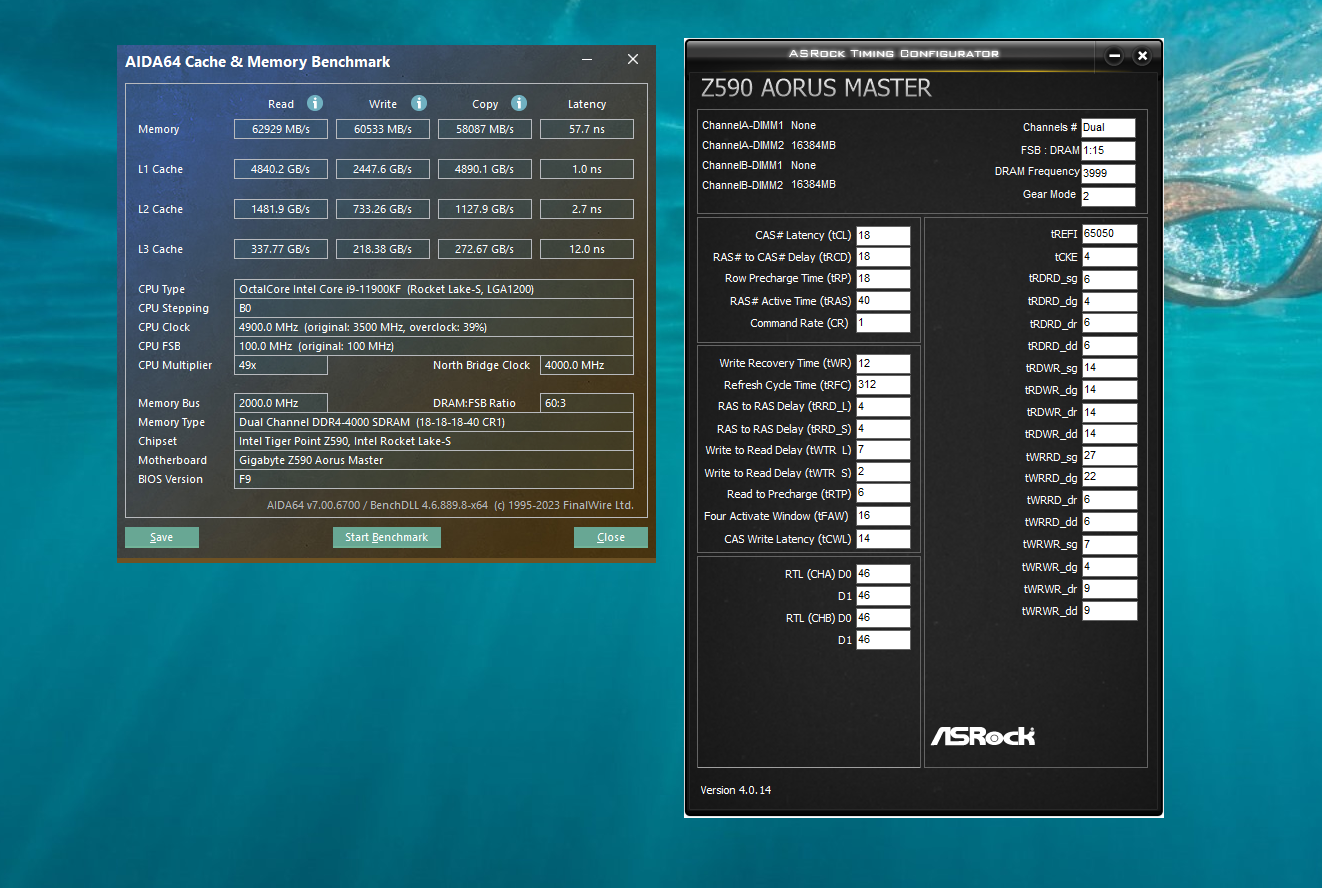Image resolution: width=1322 pixels, height=888 pixels.
Task: Click the CAS Write Latency (tCWL) field
Action: 883,539
